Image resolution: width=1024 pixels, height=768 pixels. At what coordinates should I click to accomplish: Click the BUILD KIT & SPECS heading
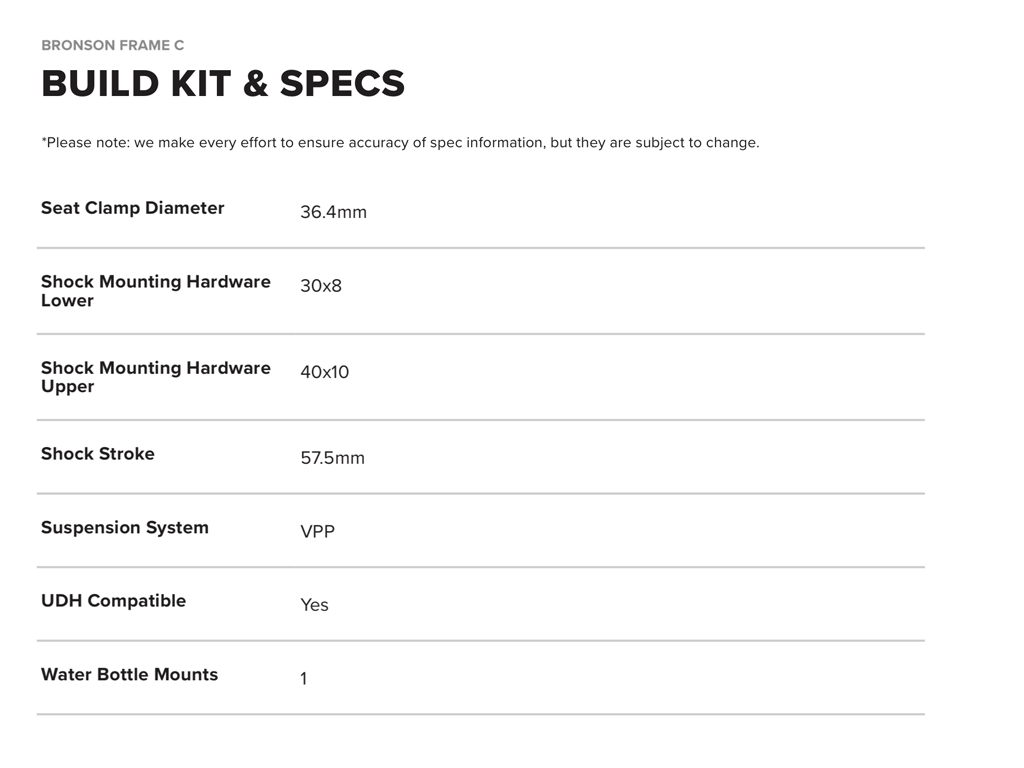223,84
